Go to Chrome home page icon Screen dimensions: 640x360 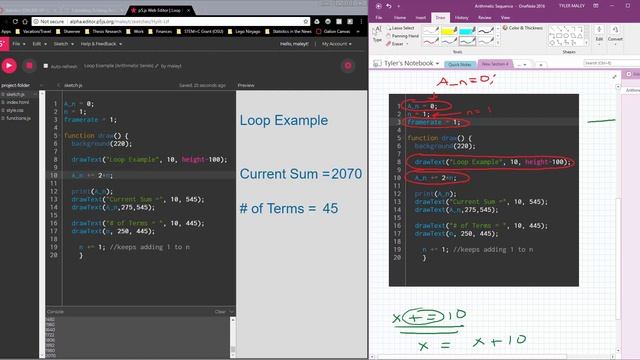(x=25, y=21)
